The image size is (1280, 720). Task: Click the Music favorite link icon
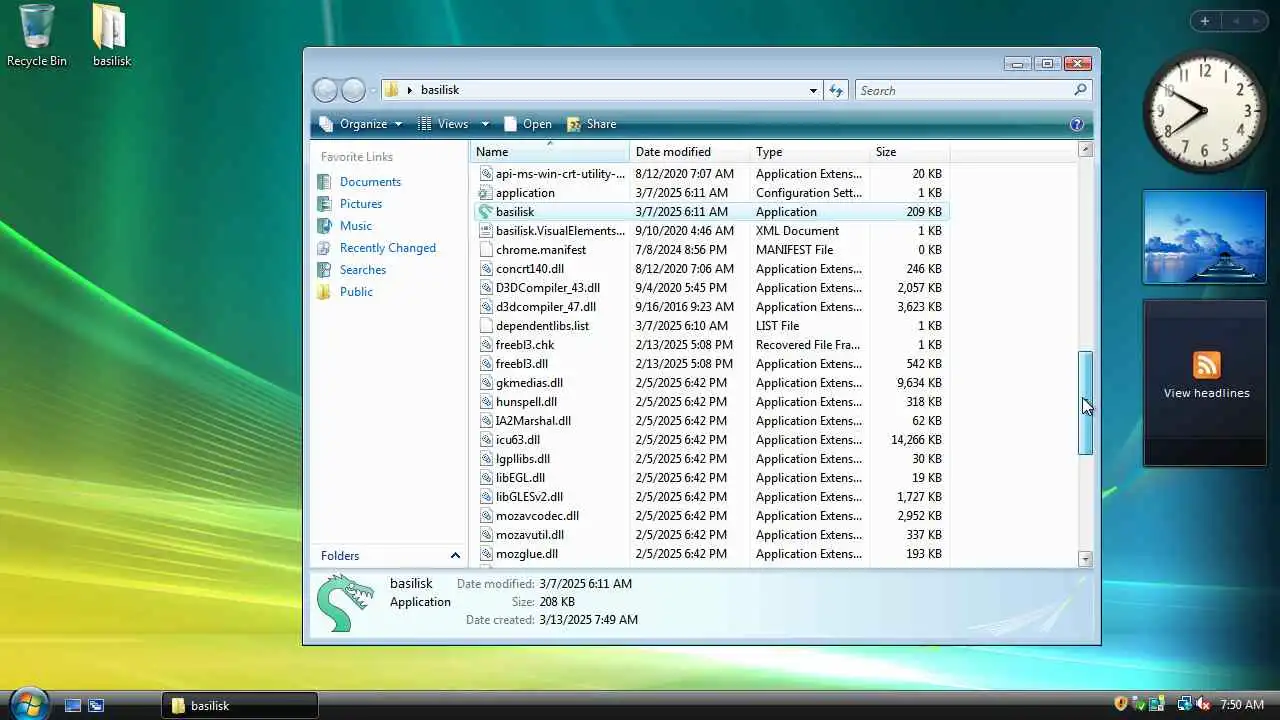click(324, 226)
